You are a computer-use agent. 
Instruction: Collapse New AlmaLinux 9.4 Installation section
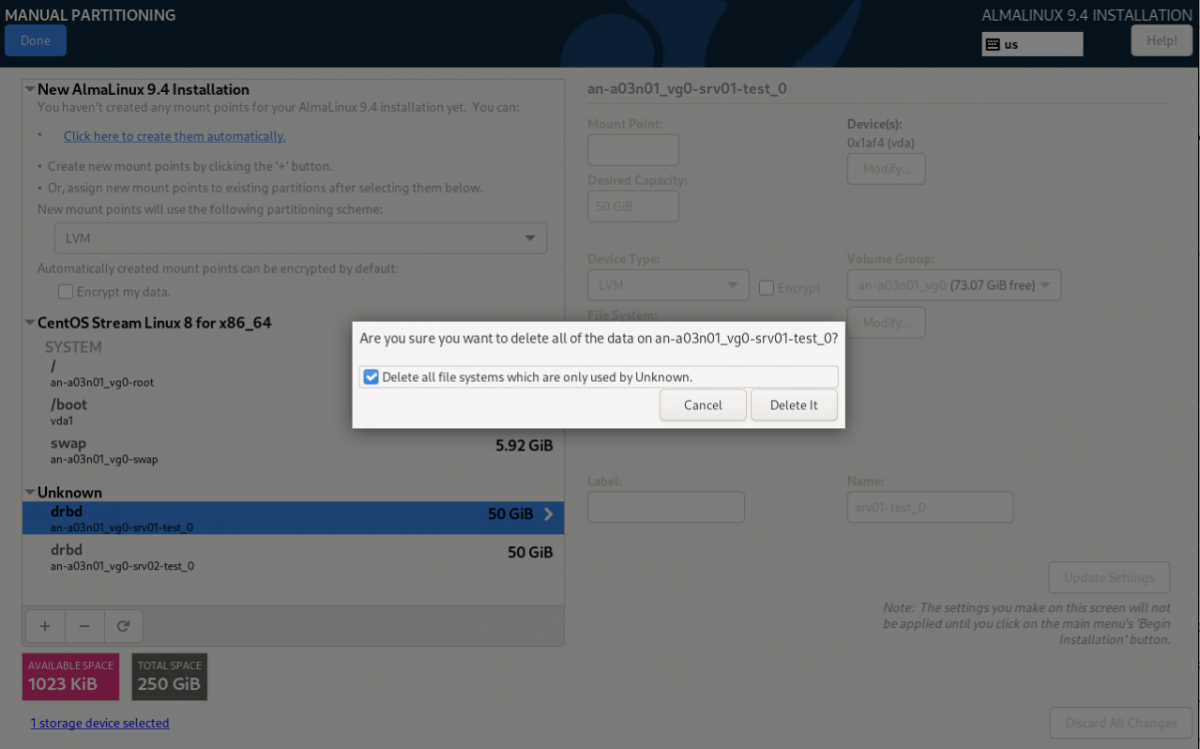[x=29, y=90]
